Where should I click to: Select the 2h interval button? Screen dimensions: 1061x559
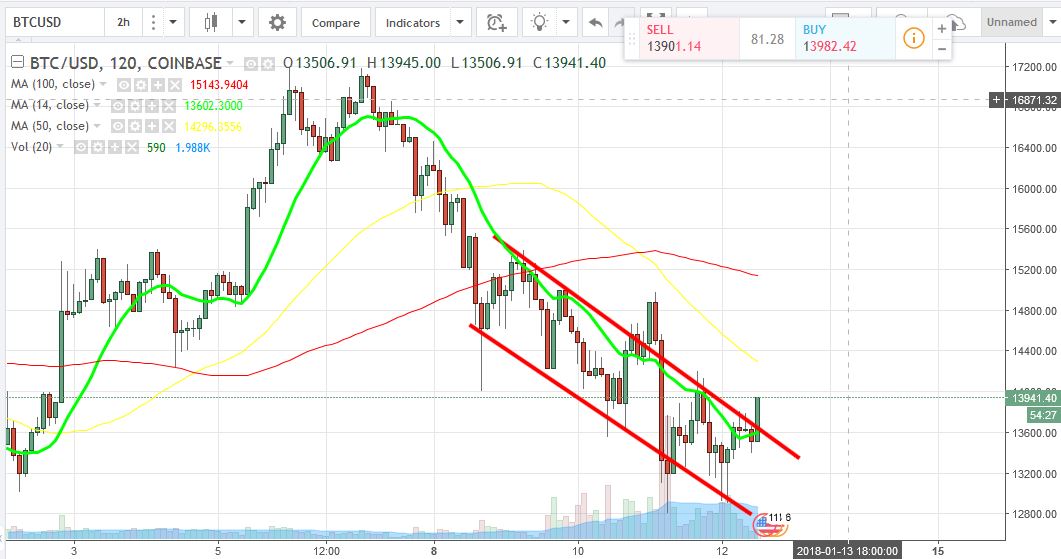tap(123, 22)
